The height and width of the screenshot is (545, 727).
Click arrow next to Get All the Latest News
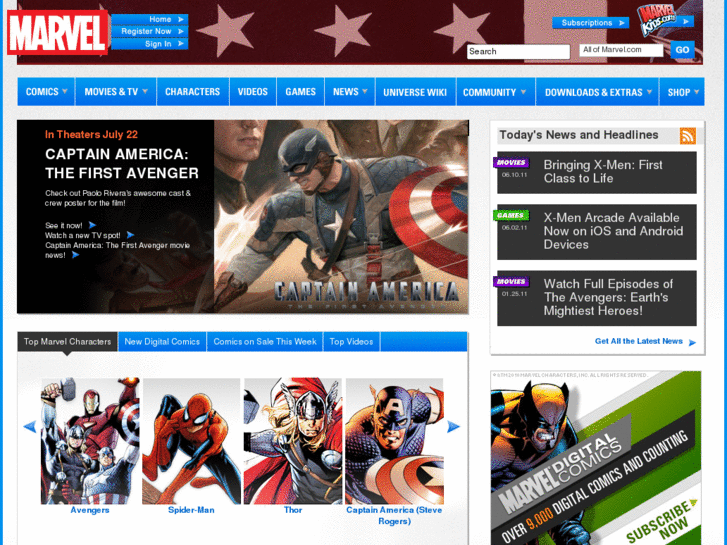[692, 343]
